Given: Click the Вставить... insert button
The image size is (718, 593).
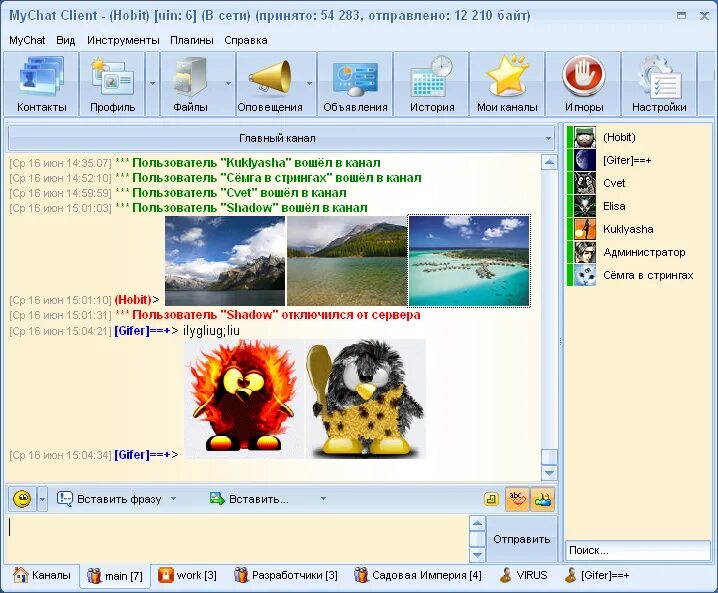Looking at the screenshot, I should coord(249,499).
